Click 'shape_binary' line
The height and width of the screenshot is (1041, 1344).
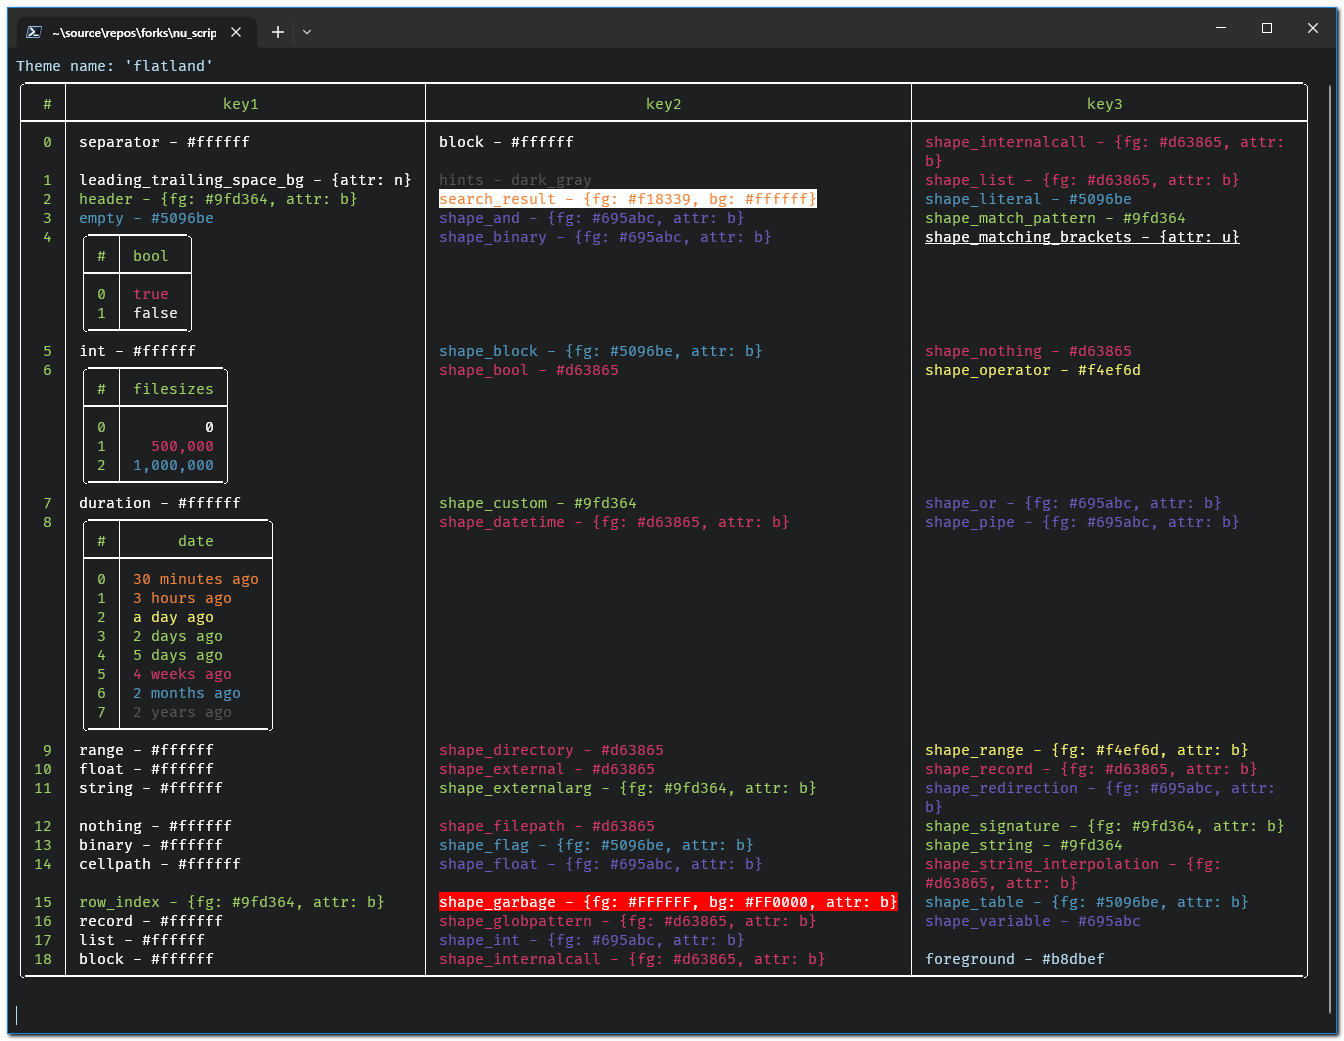605,237
